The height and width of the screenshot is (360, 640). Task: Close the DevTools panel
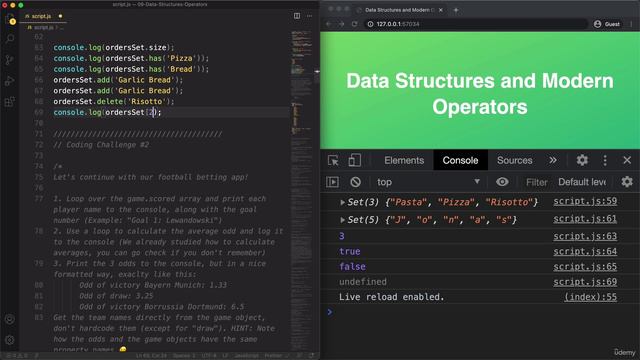[x=627, y=160]
